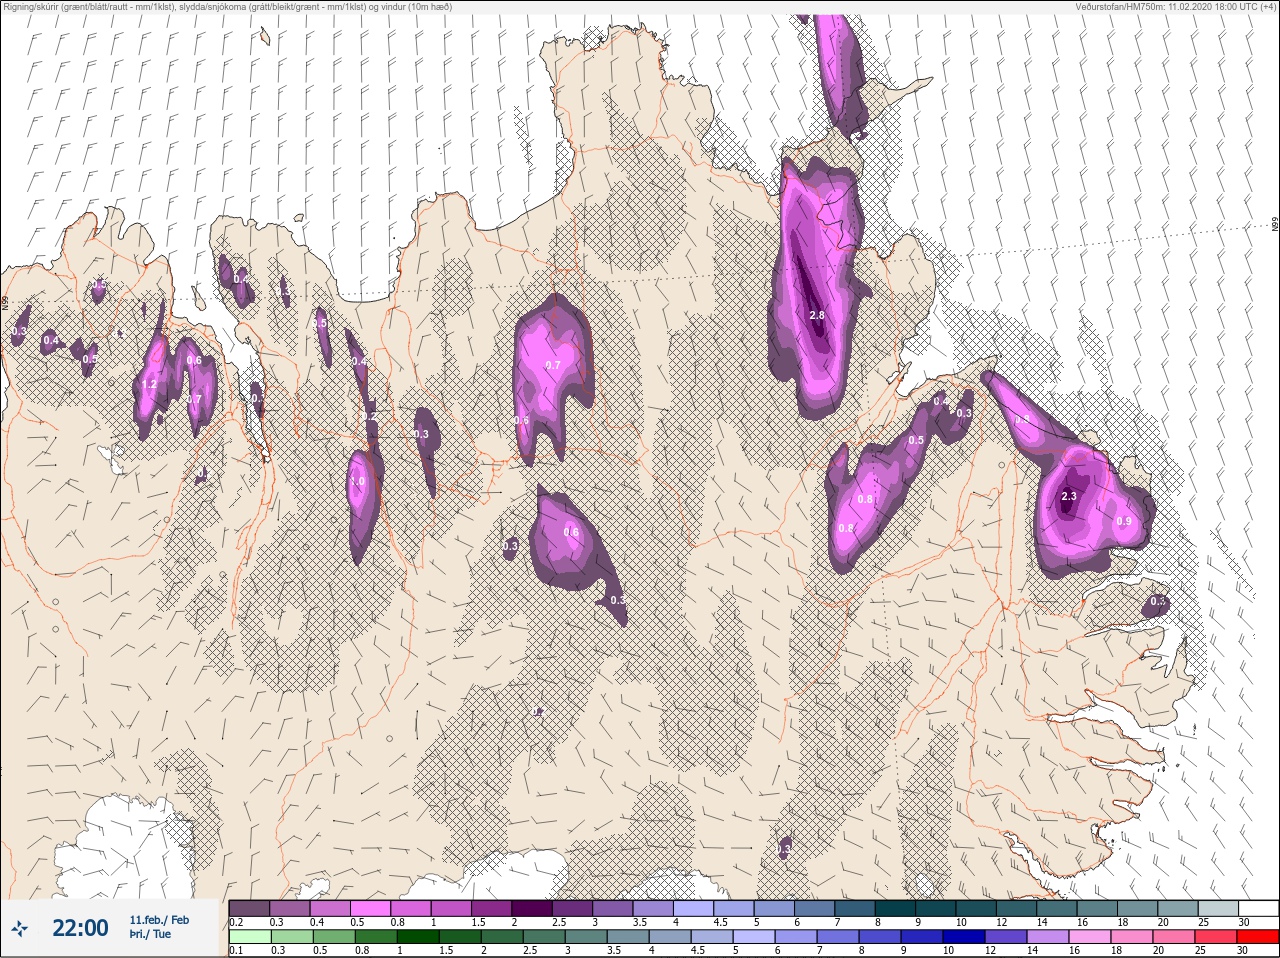
Task: Click the 1.2 precipitation value on the map
Action: (x=150, y=384)
